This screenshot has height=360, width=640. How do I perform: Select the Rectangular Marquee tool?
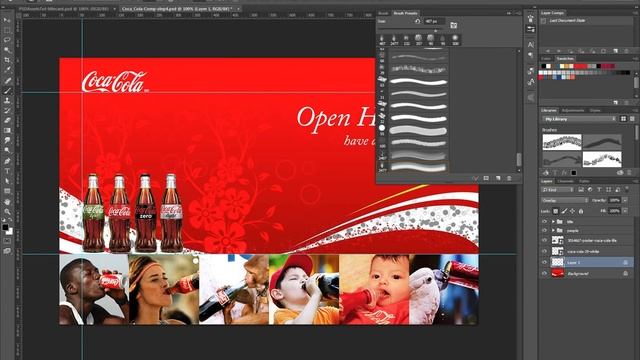click(x=7, y=30)
